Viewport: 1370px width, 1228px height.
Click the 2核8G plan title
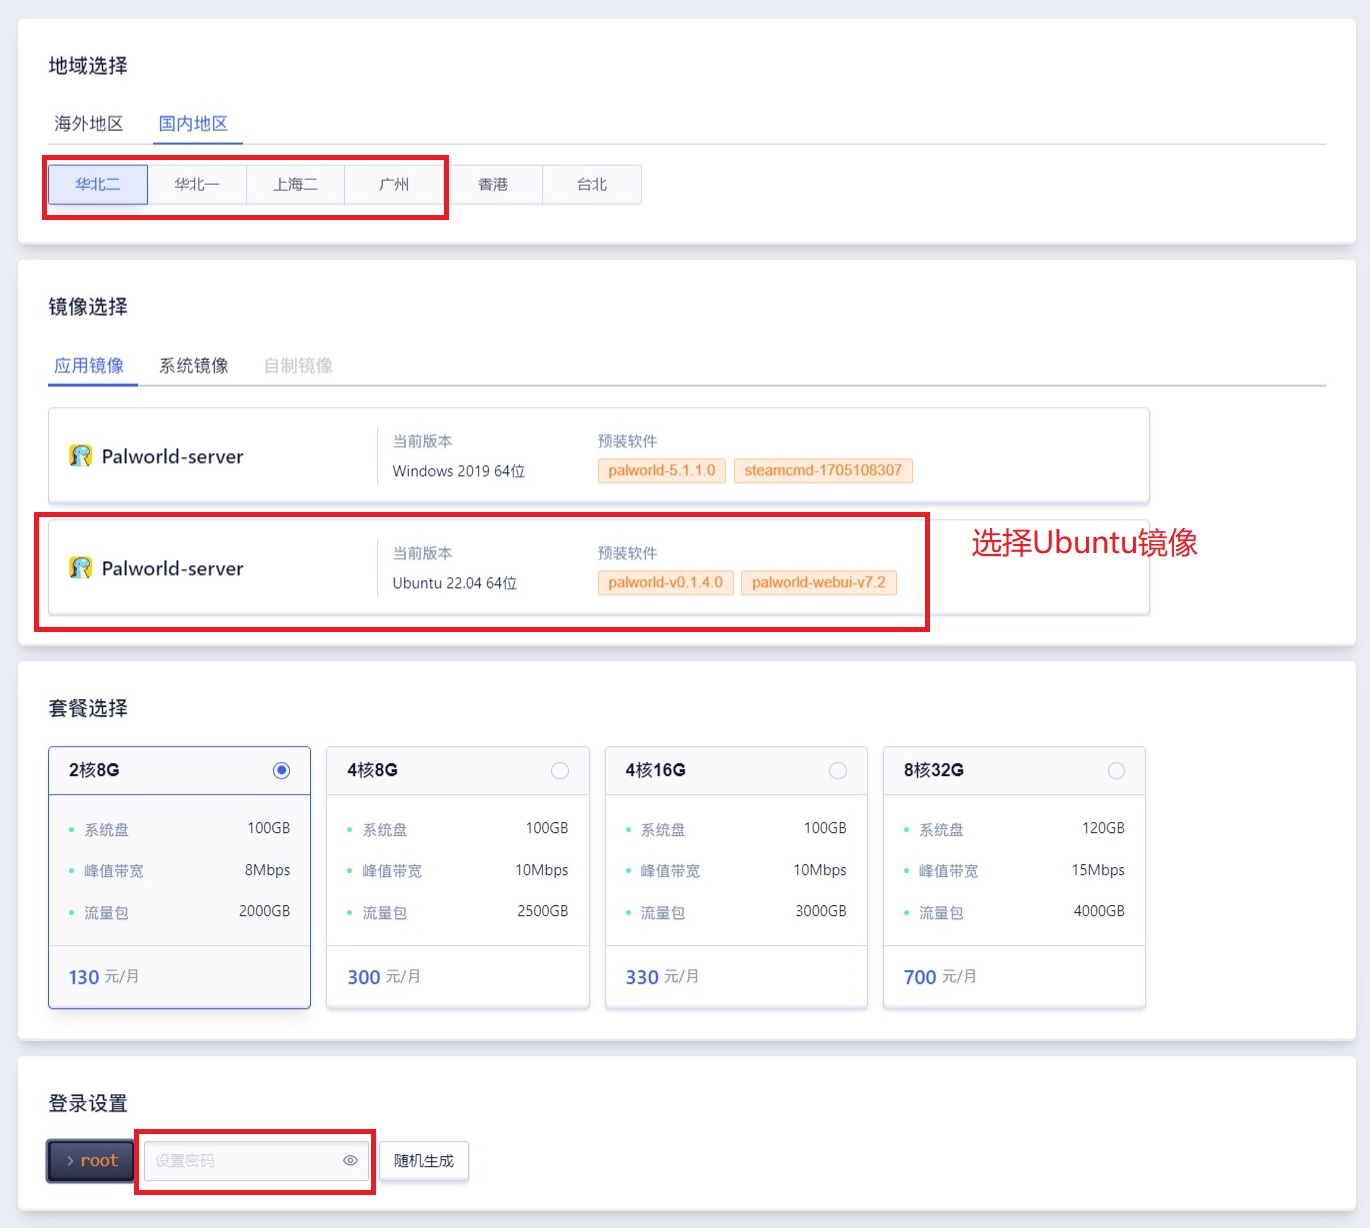point(94,770)
